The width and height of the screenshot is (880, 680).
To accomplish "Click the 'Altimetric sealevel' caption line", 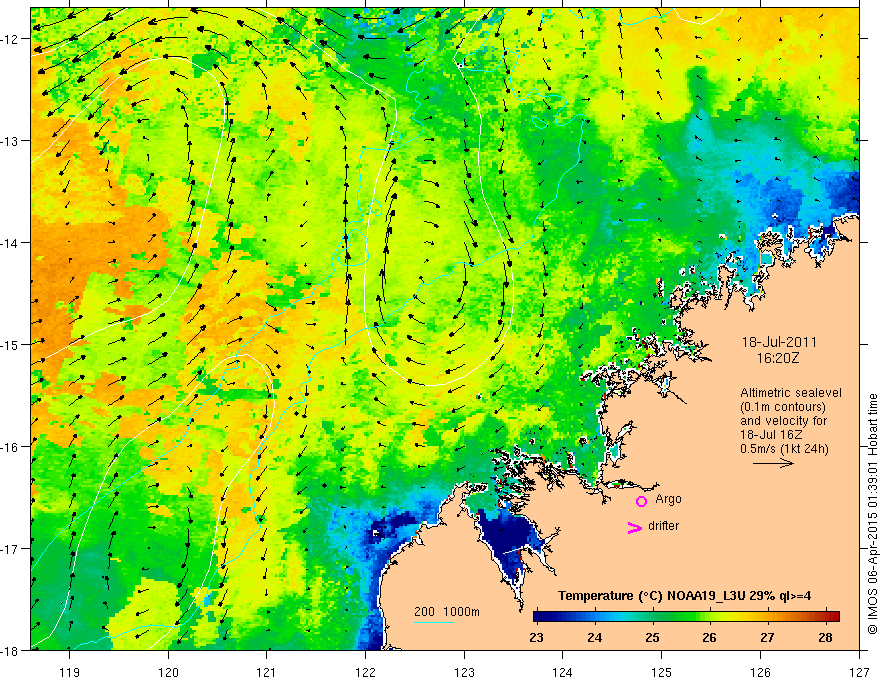I will (x=791, y=393).
